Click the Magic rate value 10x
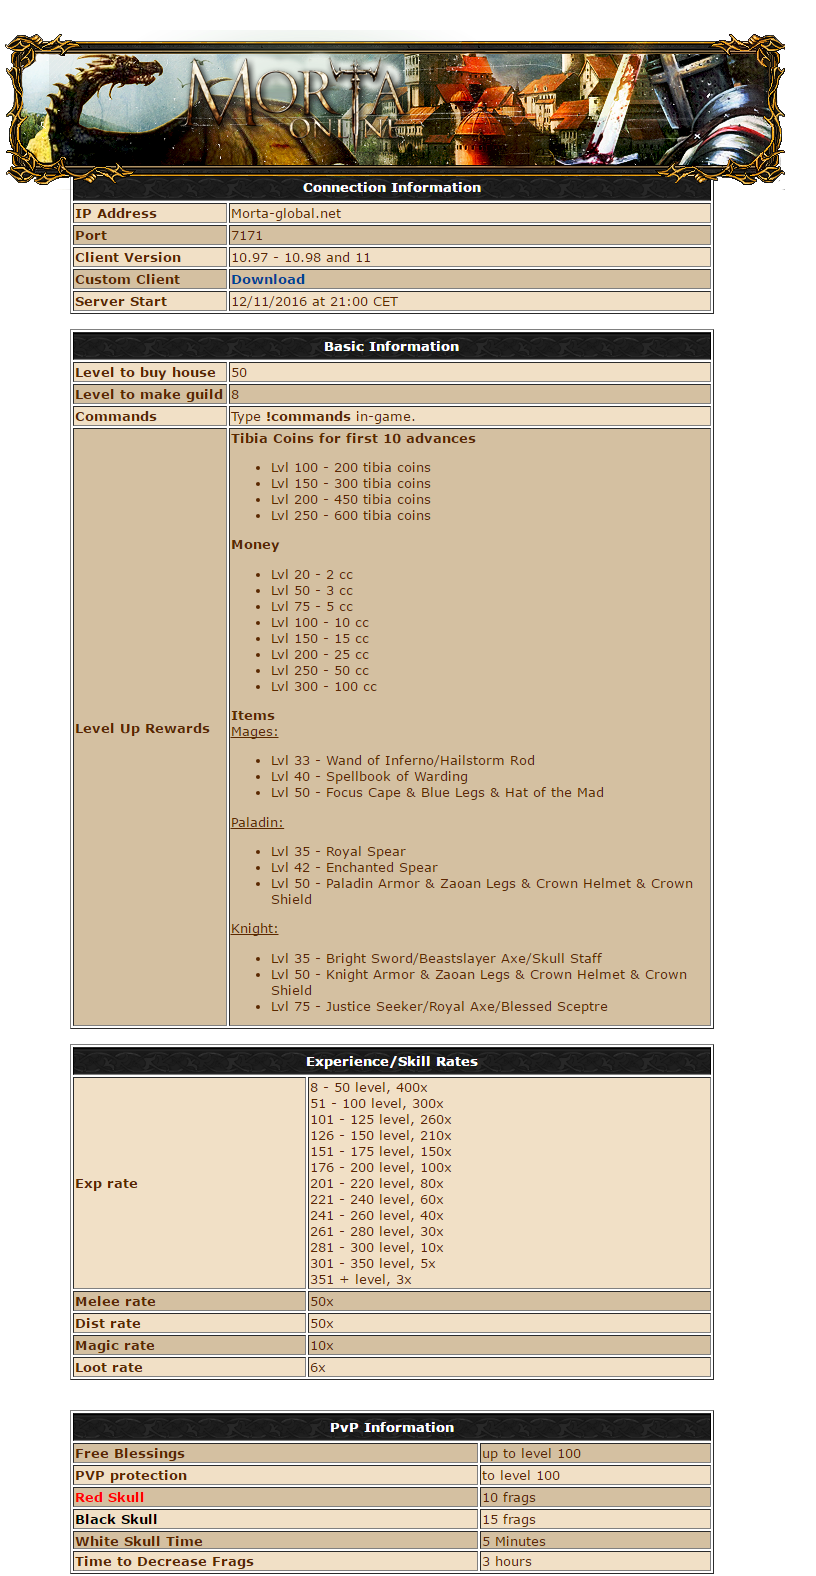The width and height of the screenshot is (816, 1576). (322, 1346)
